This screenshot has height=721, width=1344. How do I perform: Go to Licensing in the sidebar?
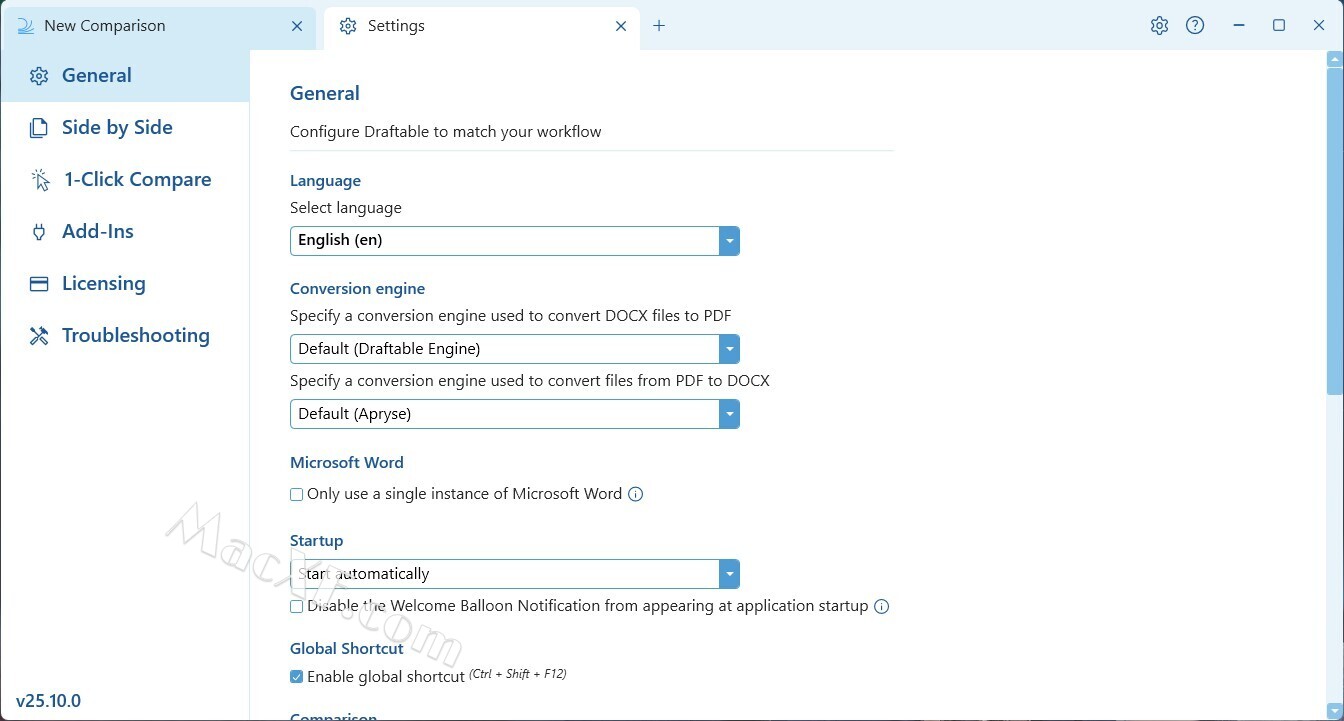(103, 283)
